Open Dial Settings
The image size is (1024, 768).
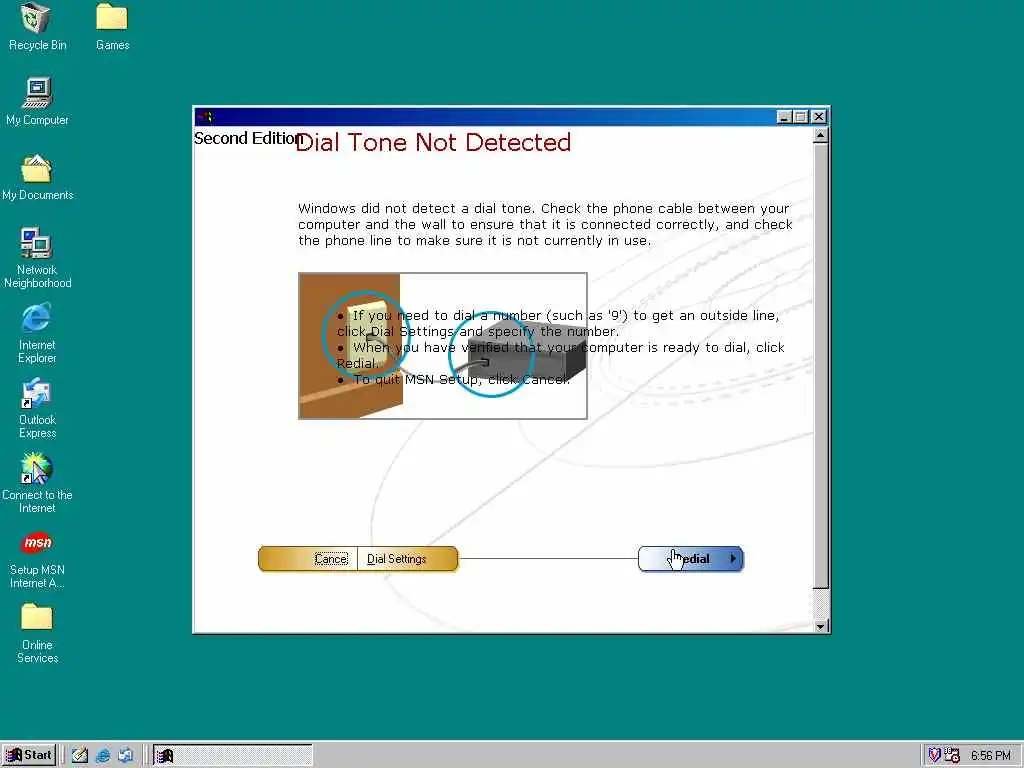396,559
